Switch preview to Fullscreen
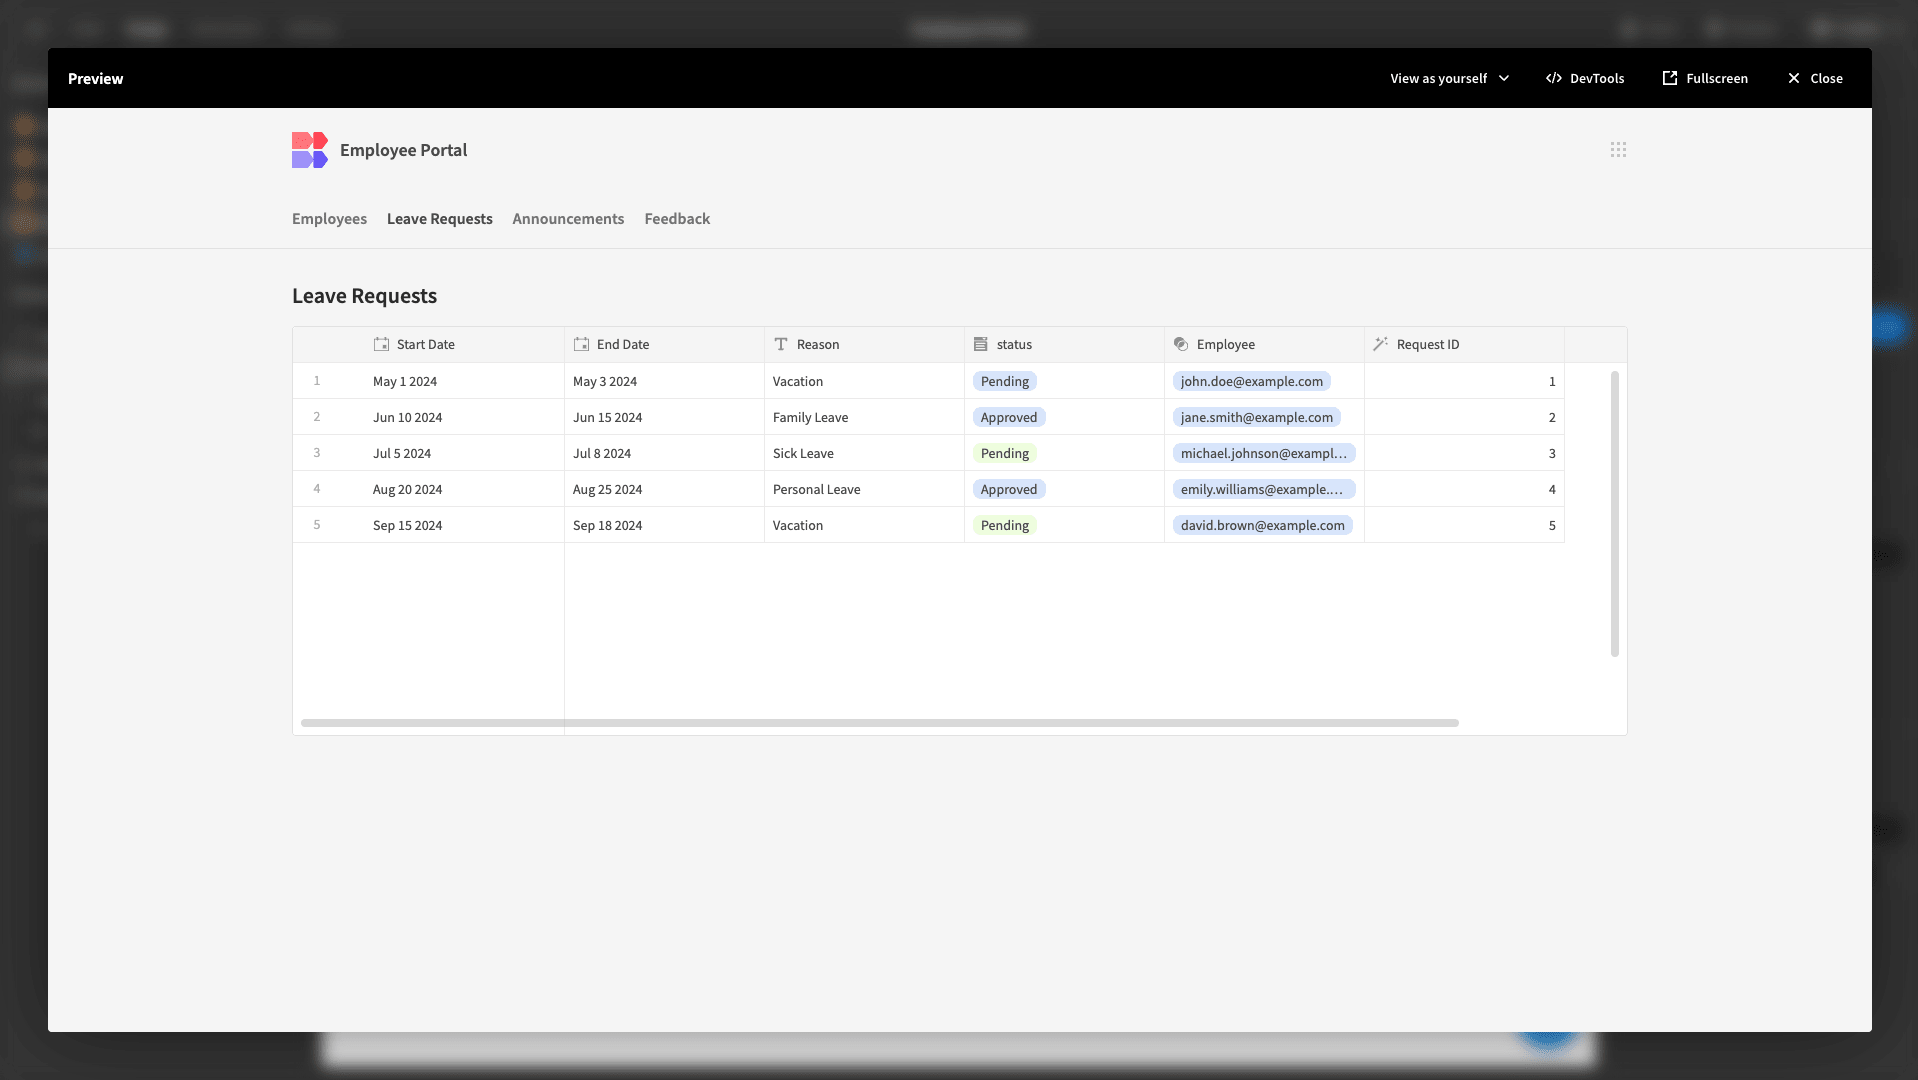 point(1705,78)
